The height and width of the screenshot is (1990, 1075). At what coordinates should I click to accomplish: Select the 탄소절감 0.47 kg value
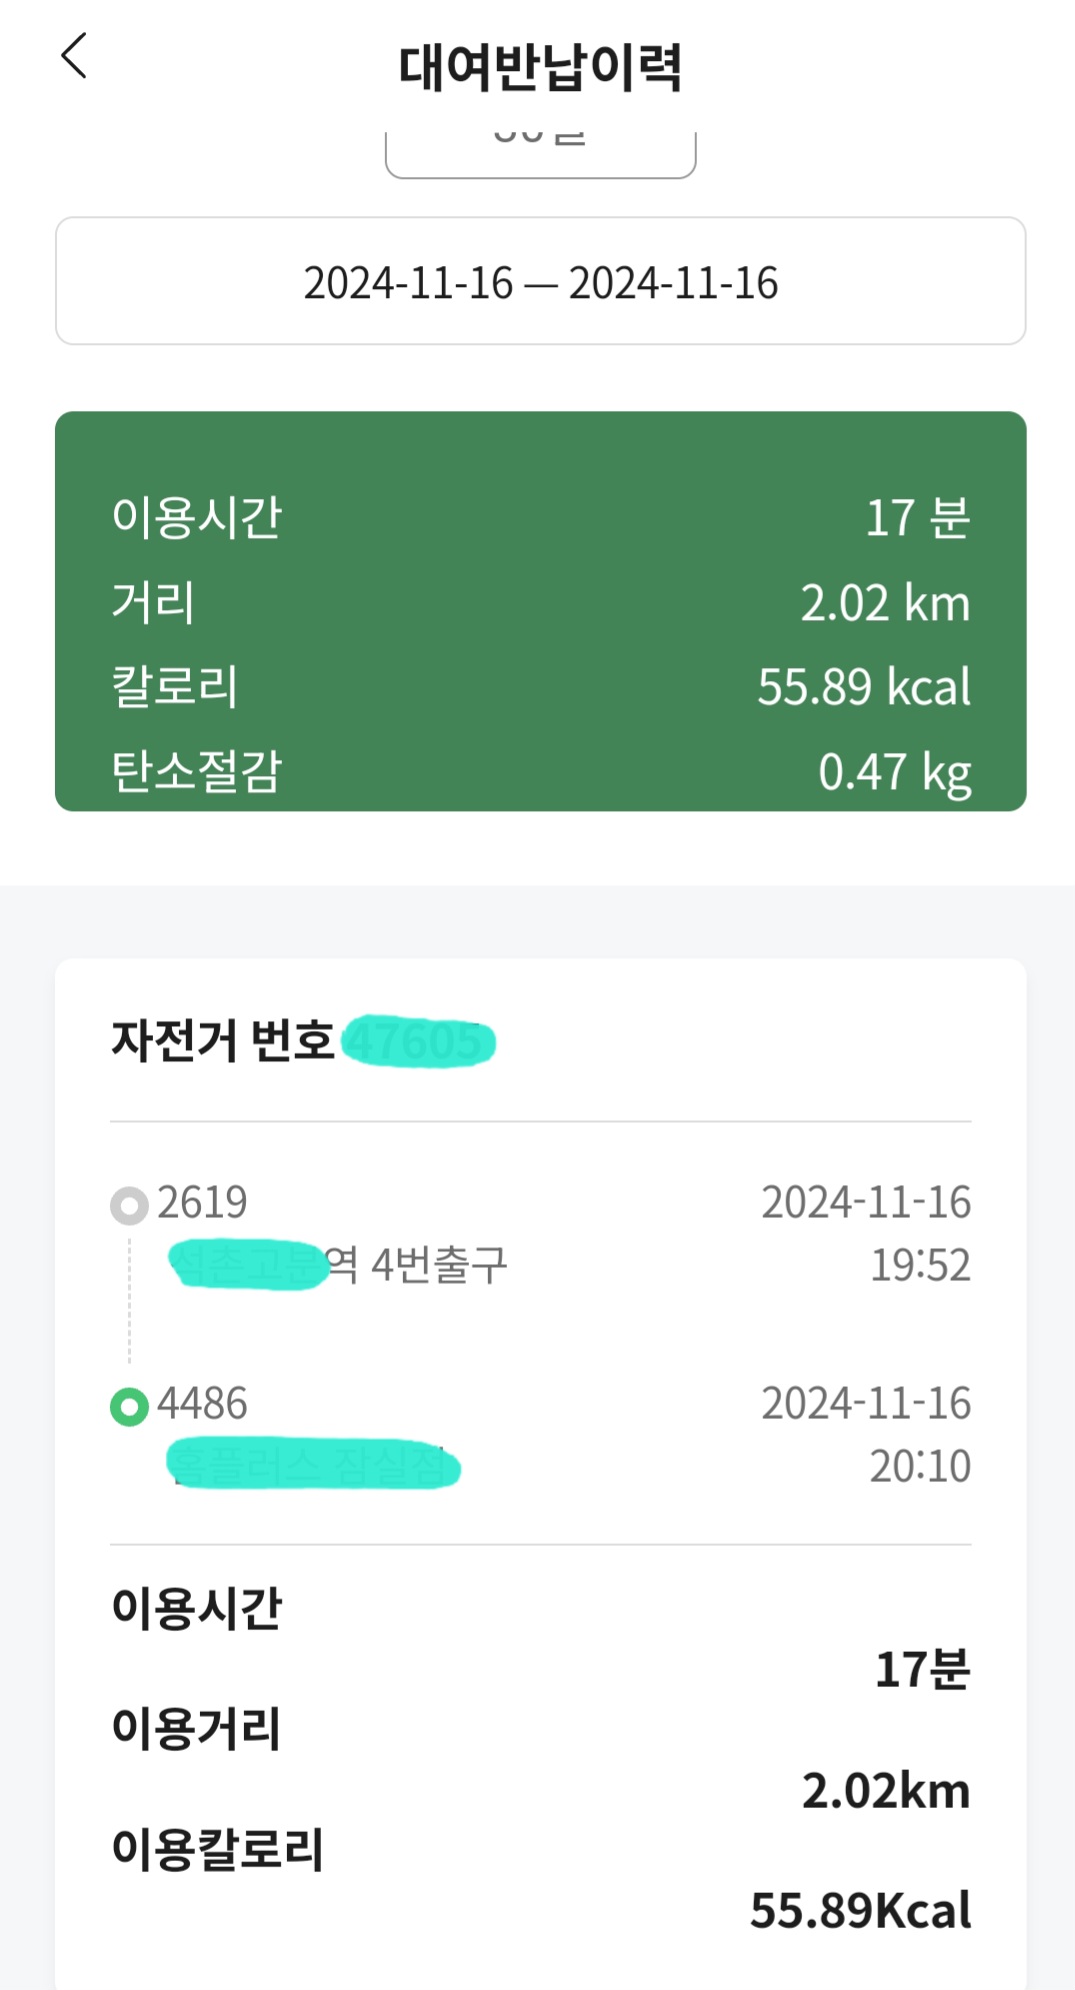pyautogui.click(x=894, y=772)
